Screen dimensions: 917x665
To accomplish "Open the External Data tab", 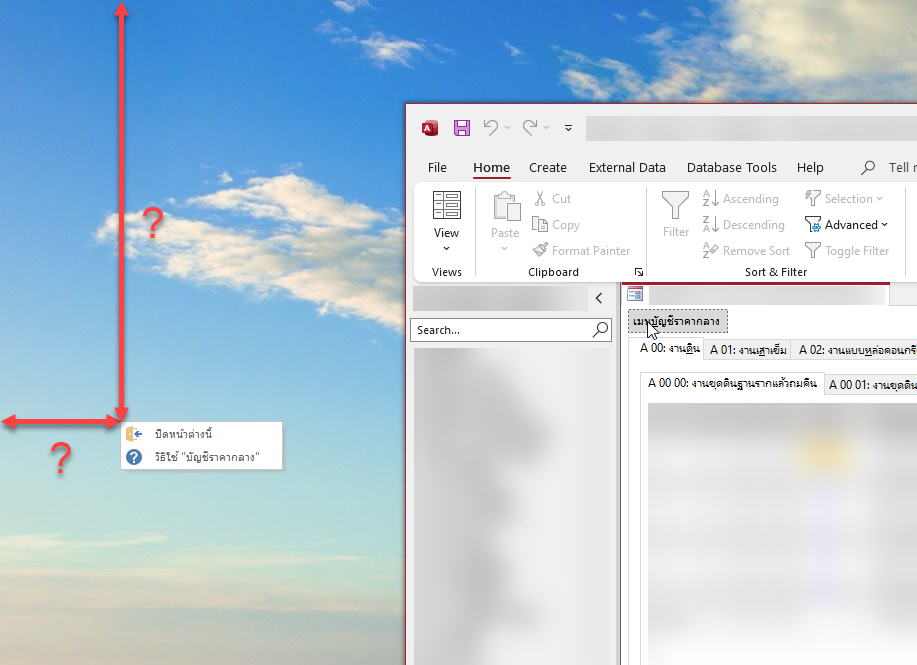I will pos(627,168).
